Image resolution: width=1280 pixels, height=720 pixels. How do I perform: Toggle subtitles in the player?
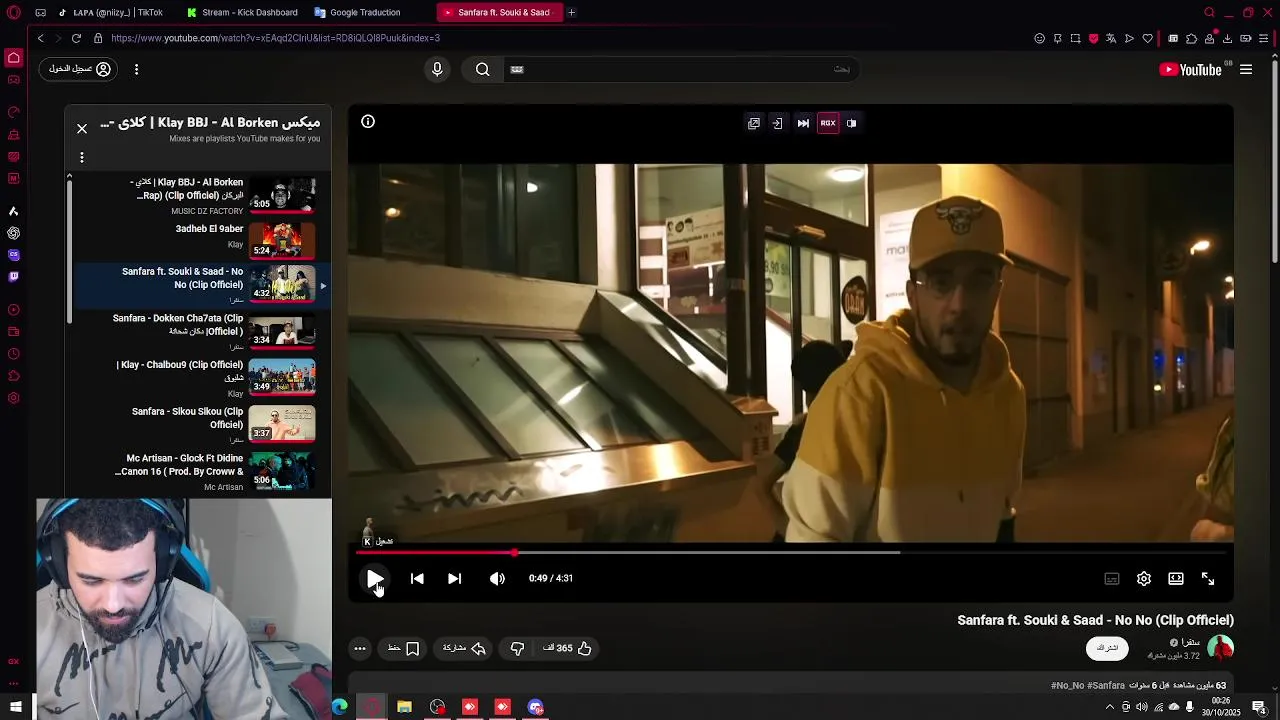[1111, 579]
